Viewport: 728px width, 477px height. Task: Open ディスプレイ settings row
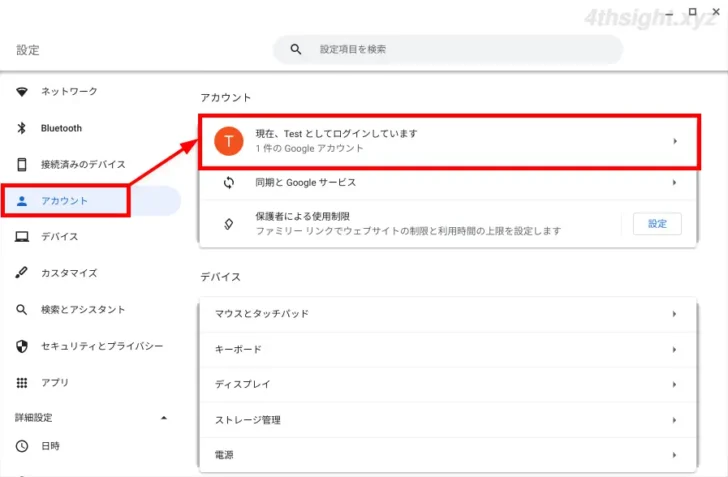coord(449,385)
